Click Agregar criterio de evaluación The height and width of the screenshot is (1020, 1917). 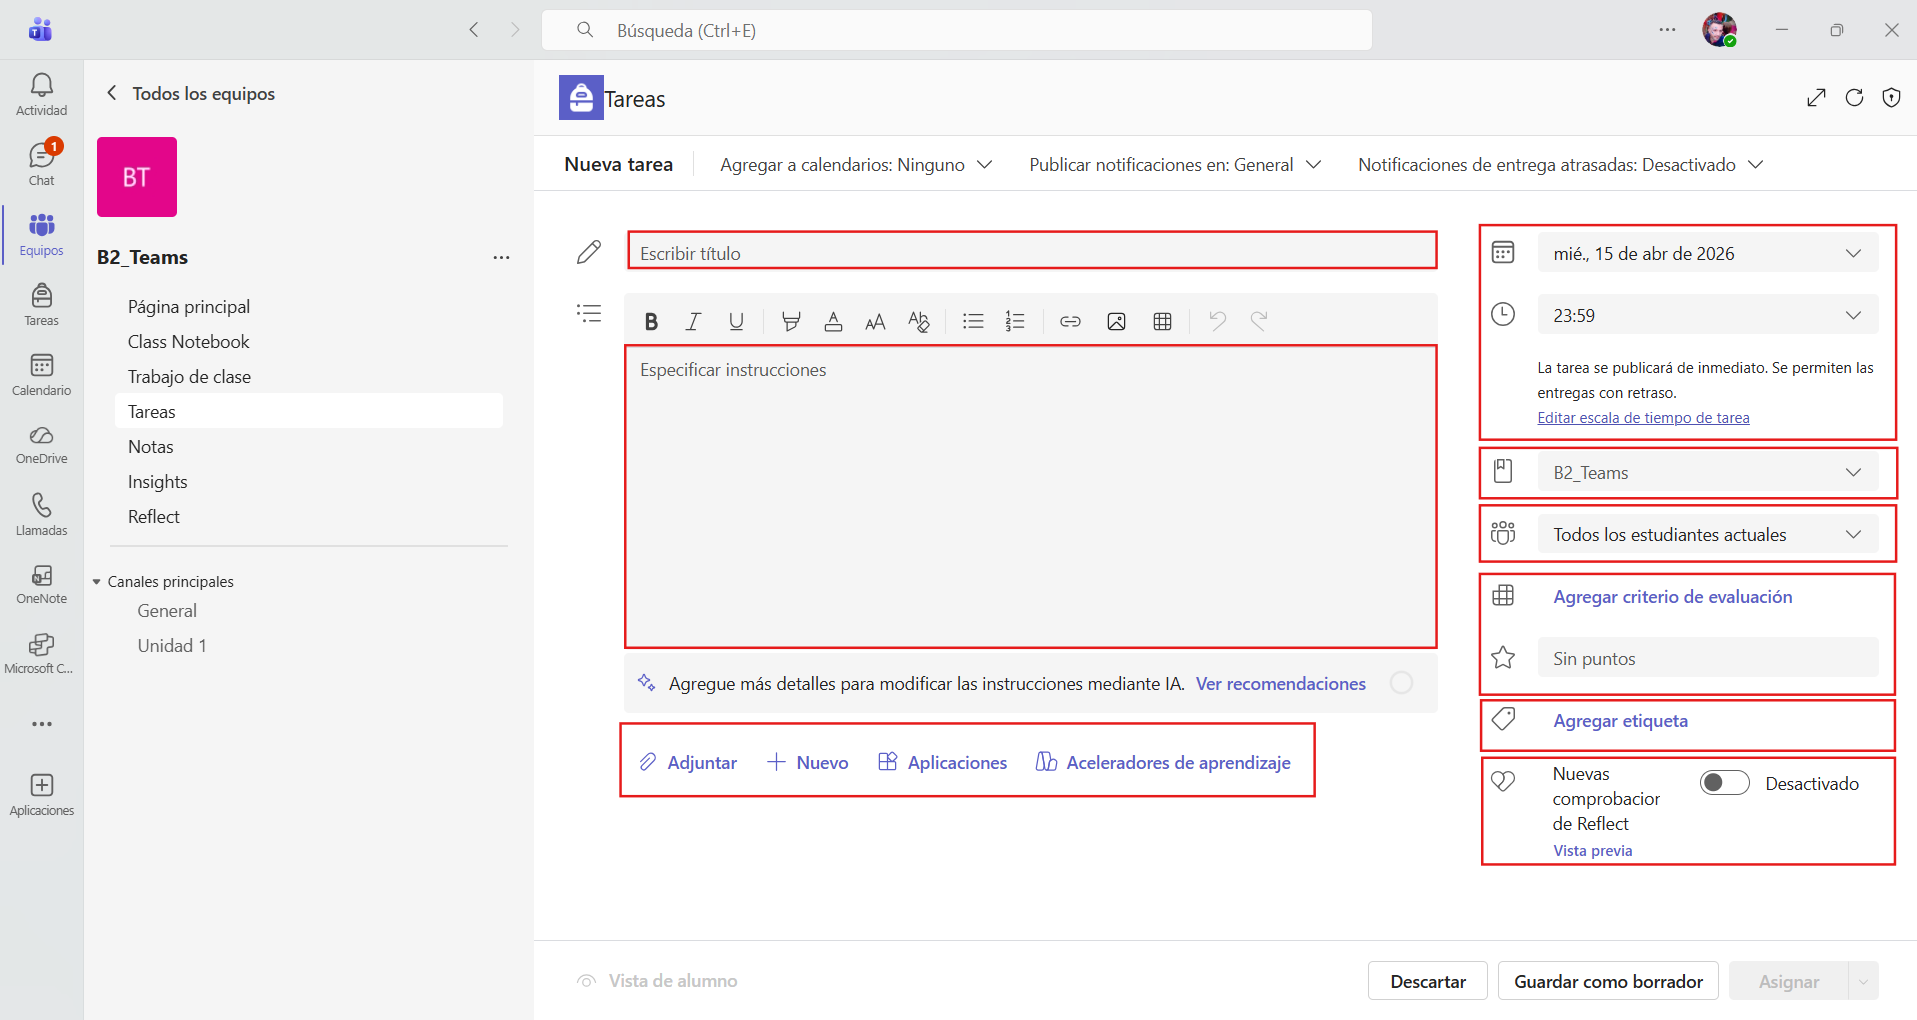click(x=1673, y=596)
